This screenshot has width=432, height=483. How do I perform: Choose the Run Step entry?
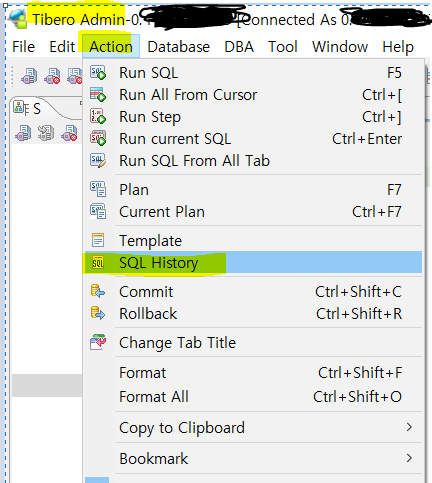[x=253, y=117]
